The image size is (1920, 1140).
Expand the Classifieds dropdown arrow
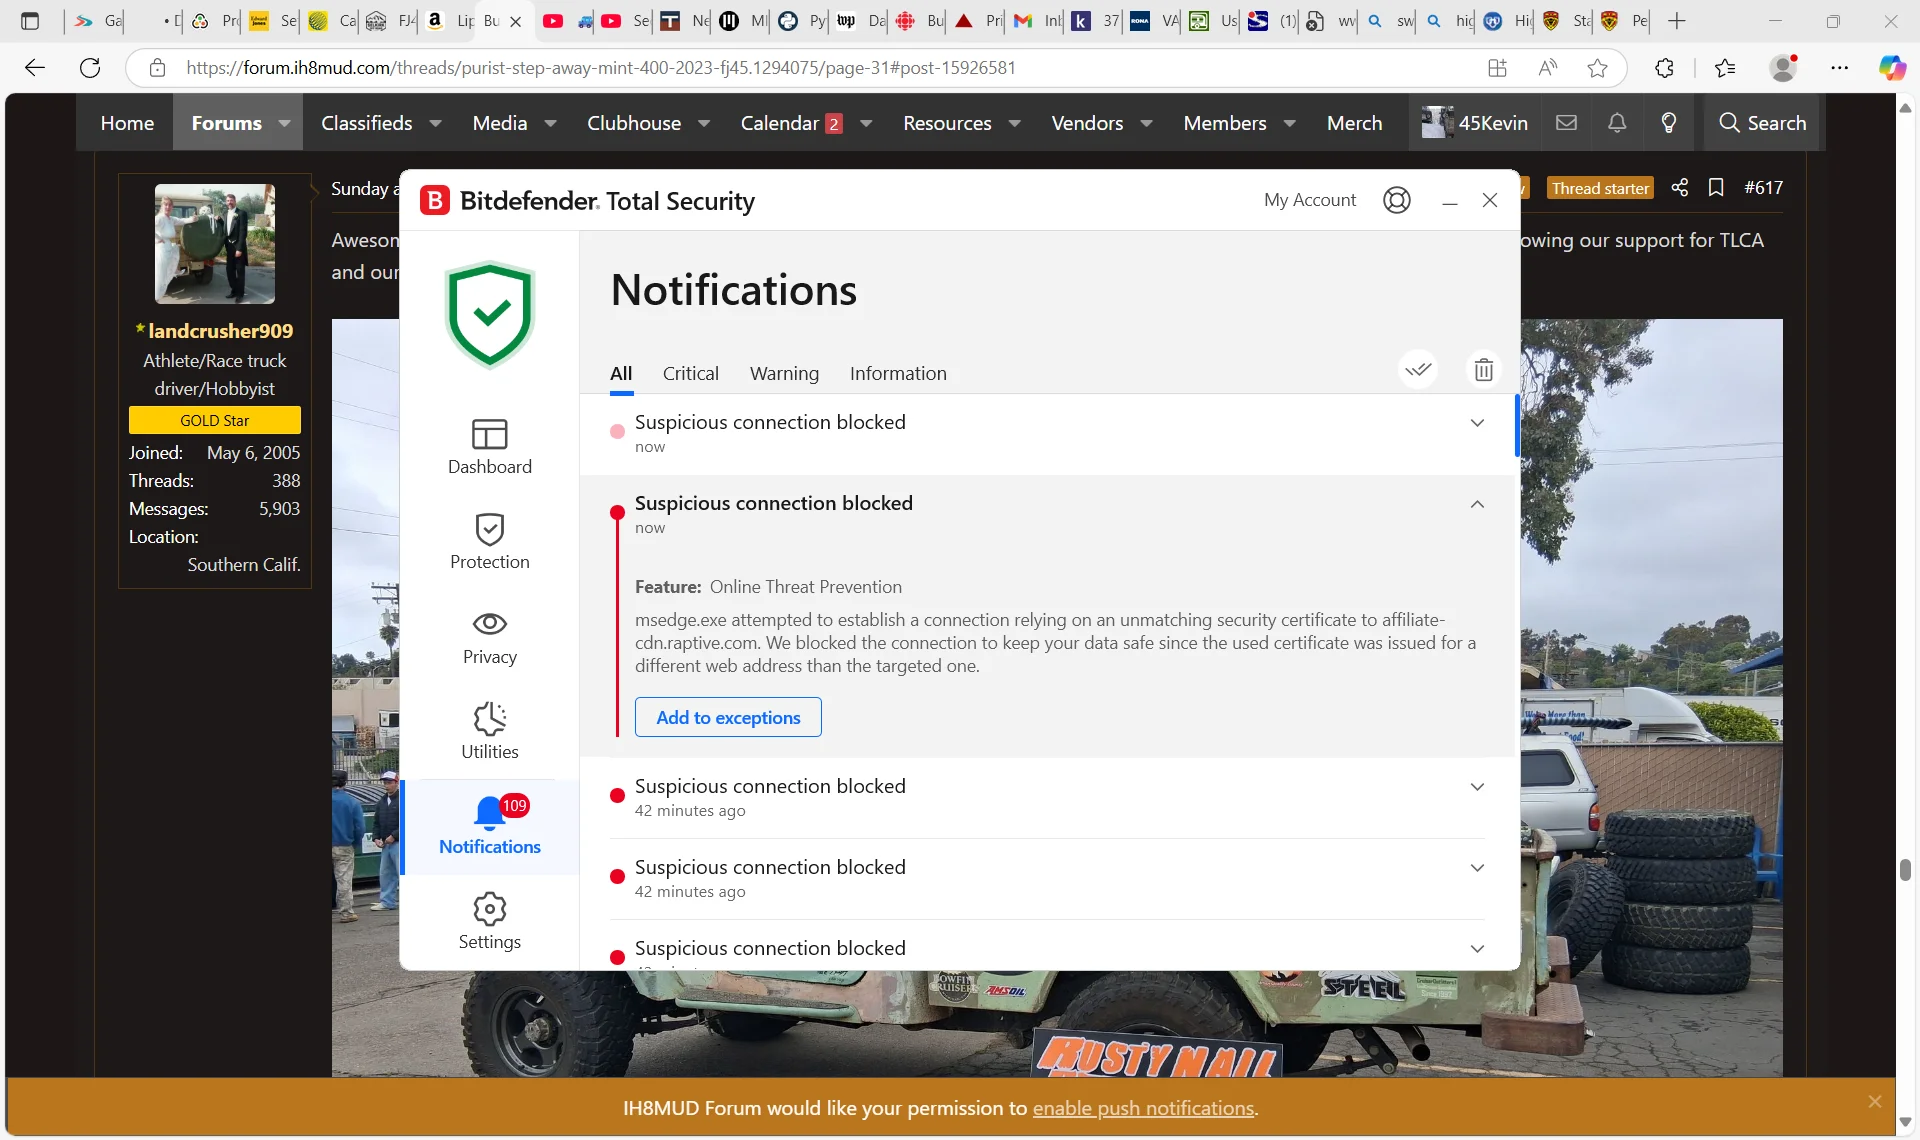click(x=435, y=122)
